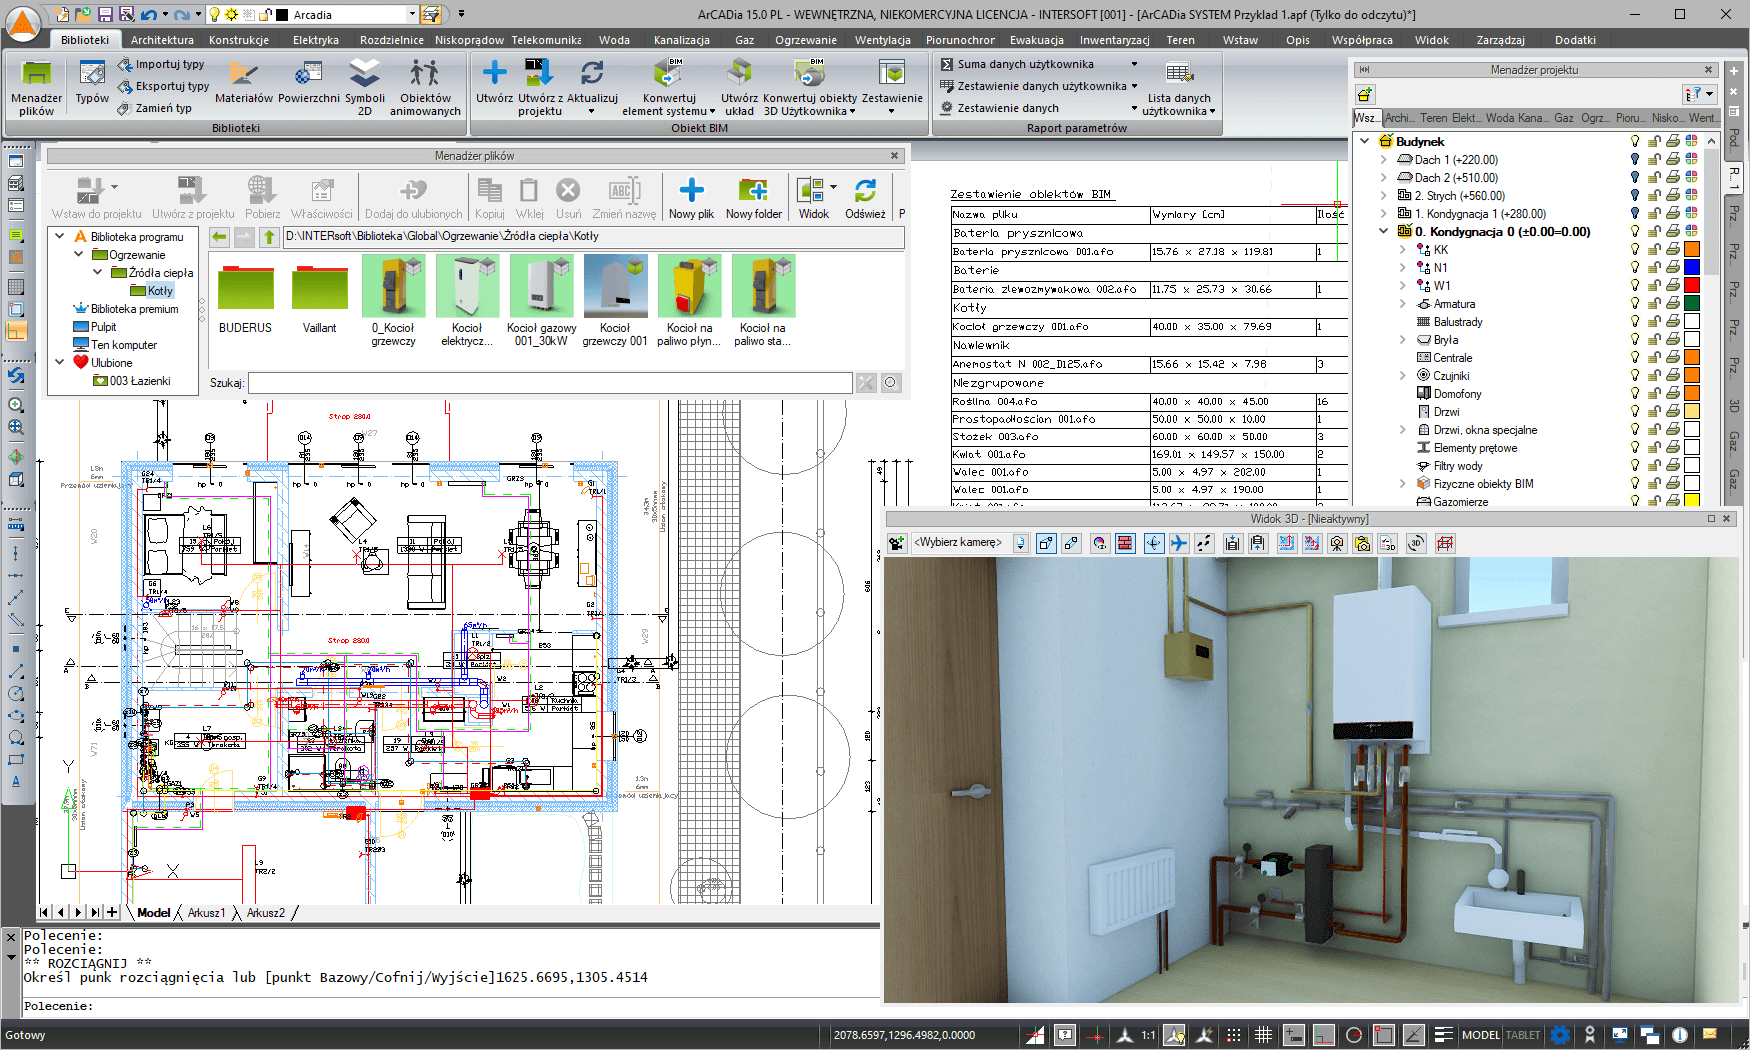Image resolution: width=1750 pixels, height=1050 pixels.
Task: Toggle the lightbulb visibility for 2. Strych (+560.00)
Action: point(1635,196)
